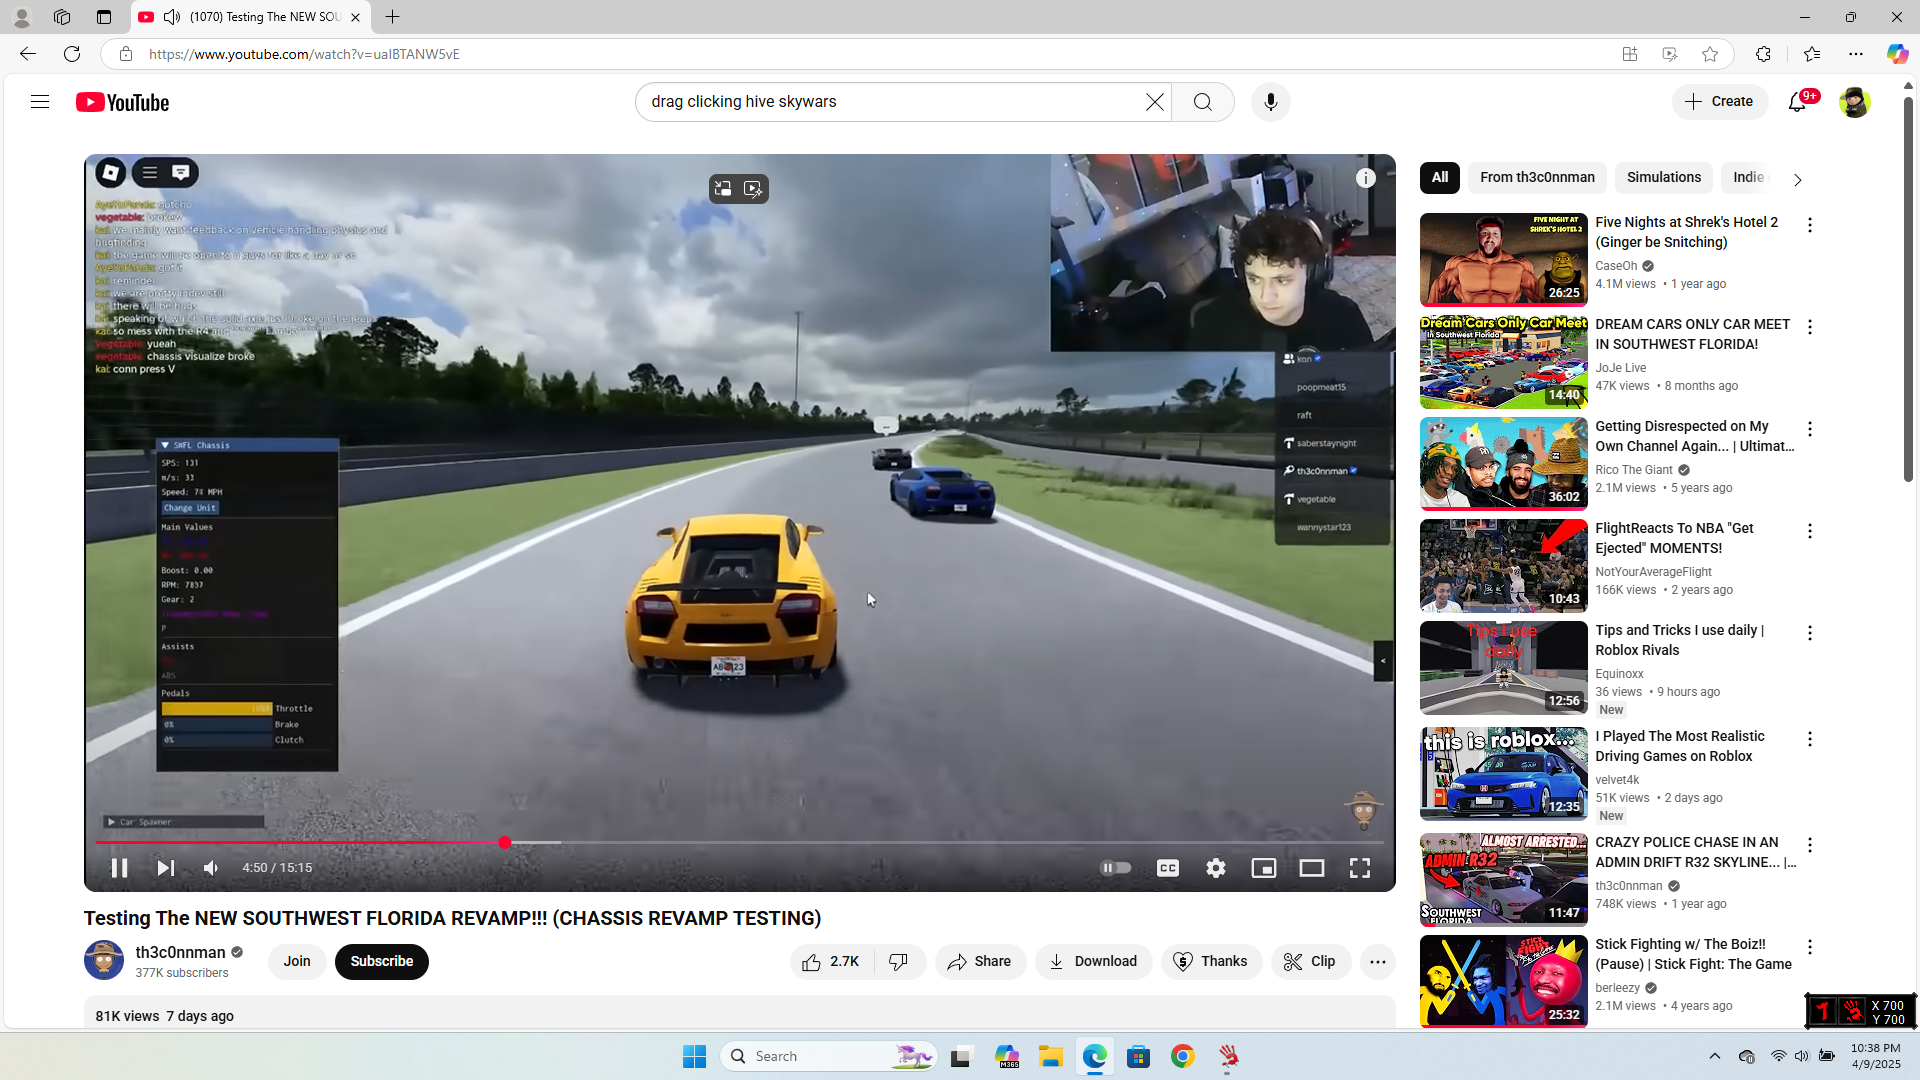The image size is (1920, 1080).
Task: Pause the video
Action: (119, 868)
